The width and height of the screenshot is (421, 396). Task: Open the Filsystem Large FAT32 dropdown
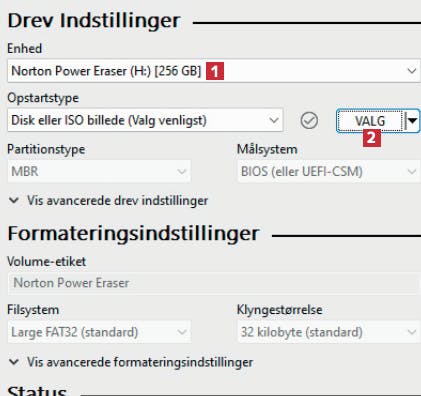pyautogui.click(x=99, y=332)
